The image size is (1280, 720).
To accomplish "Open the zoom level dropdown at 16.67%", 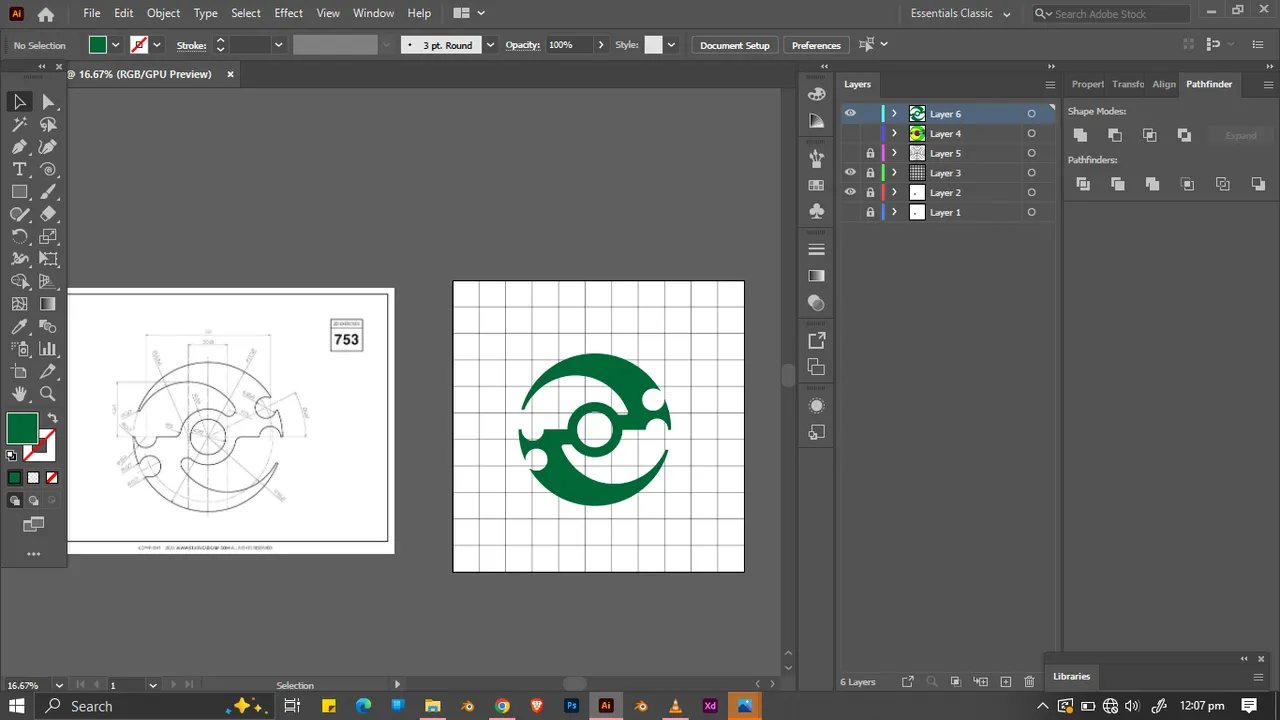I will [x=59, y=686].
